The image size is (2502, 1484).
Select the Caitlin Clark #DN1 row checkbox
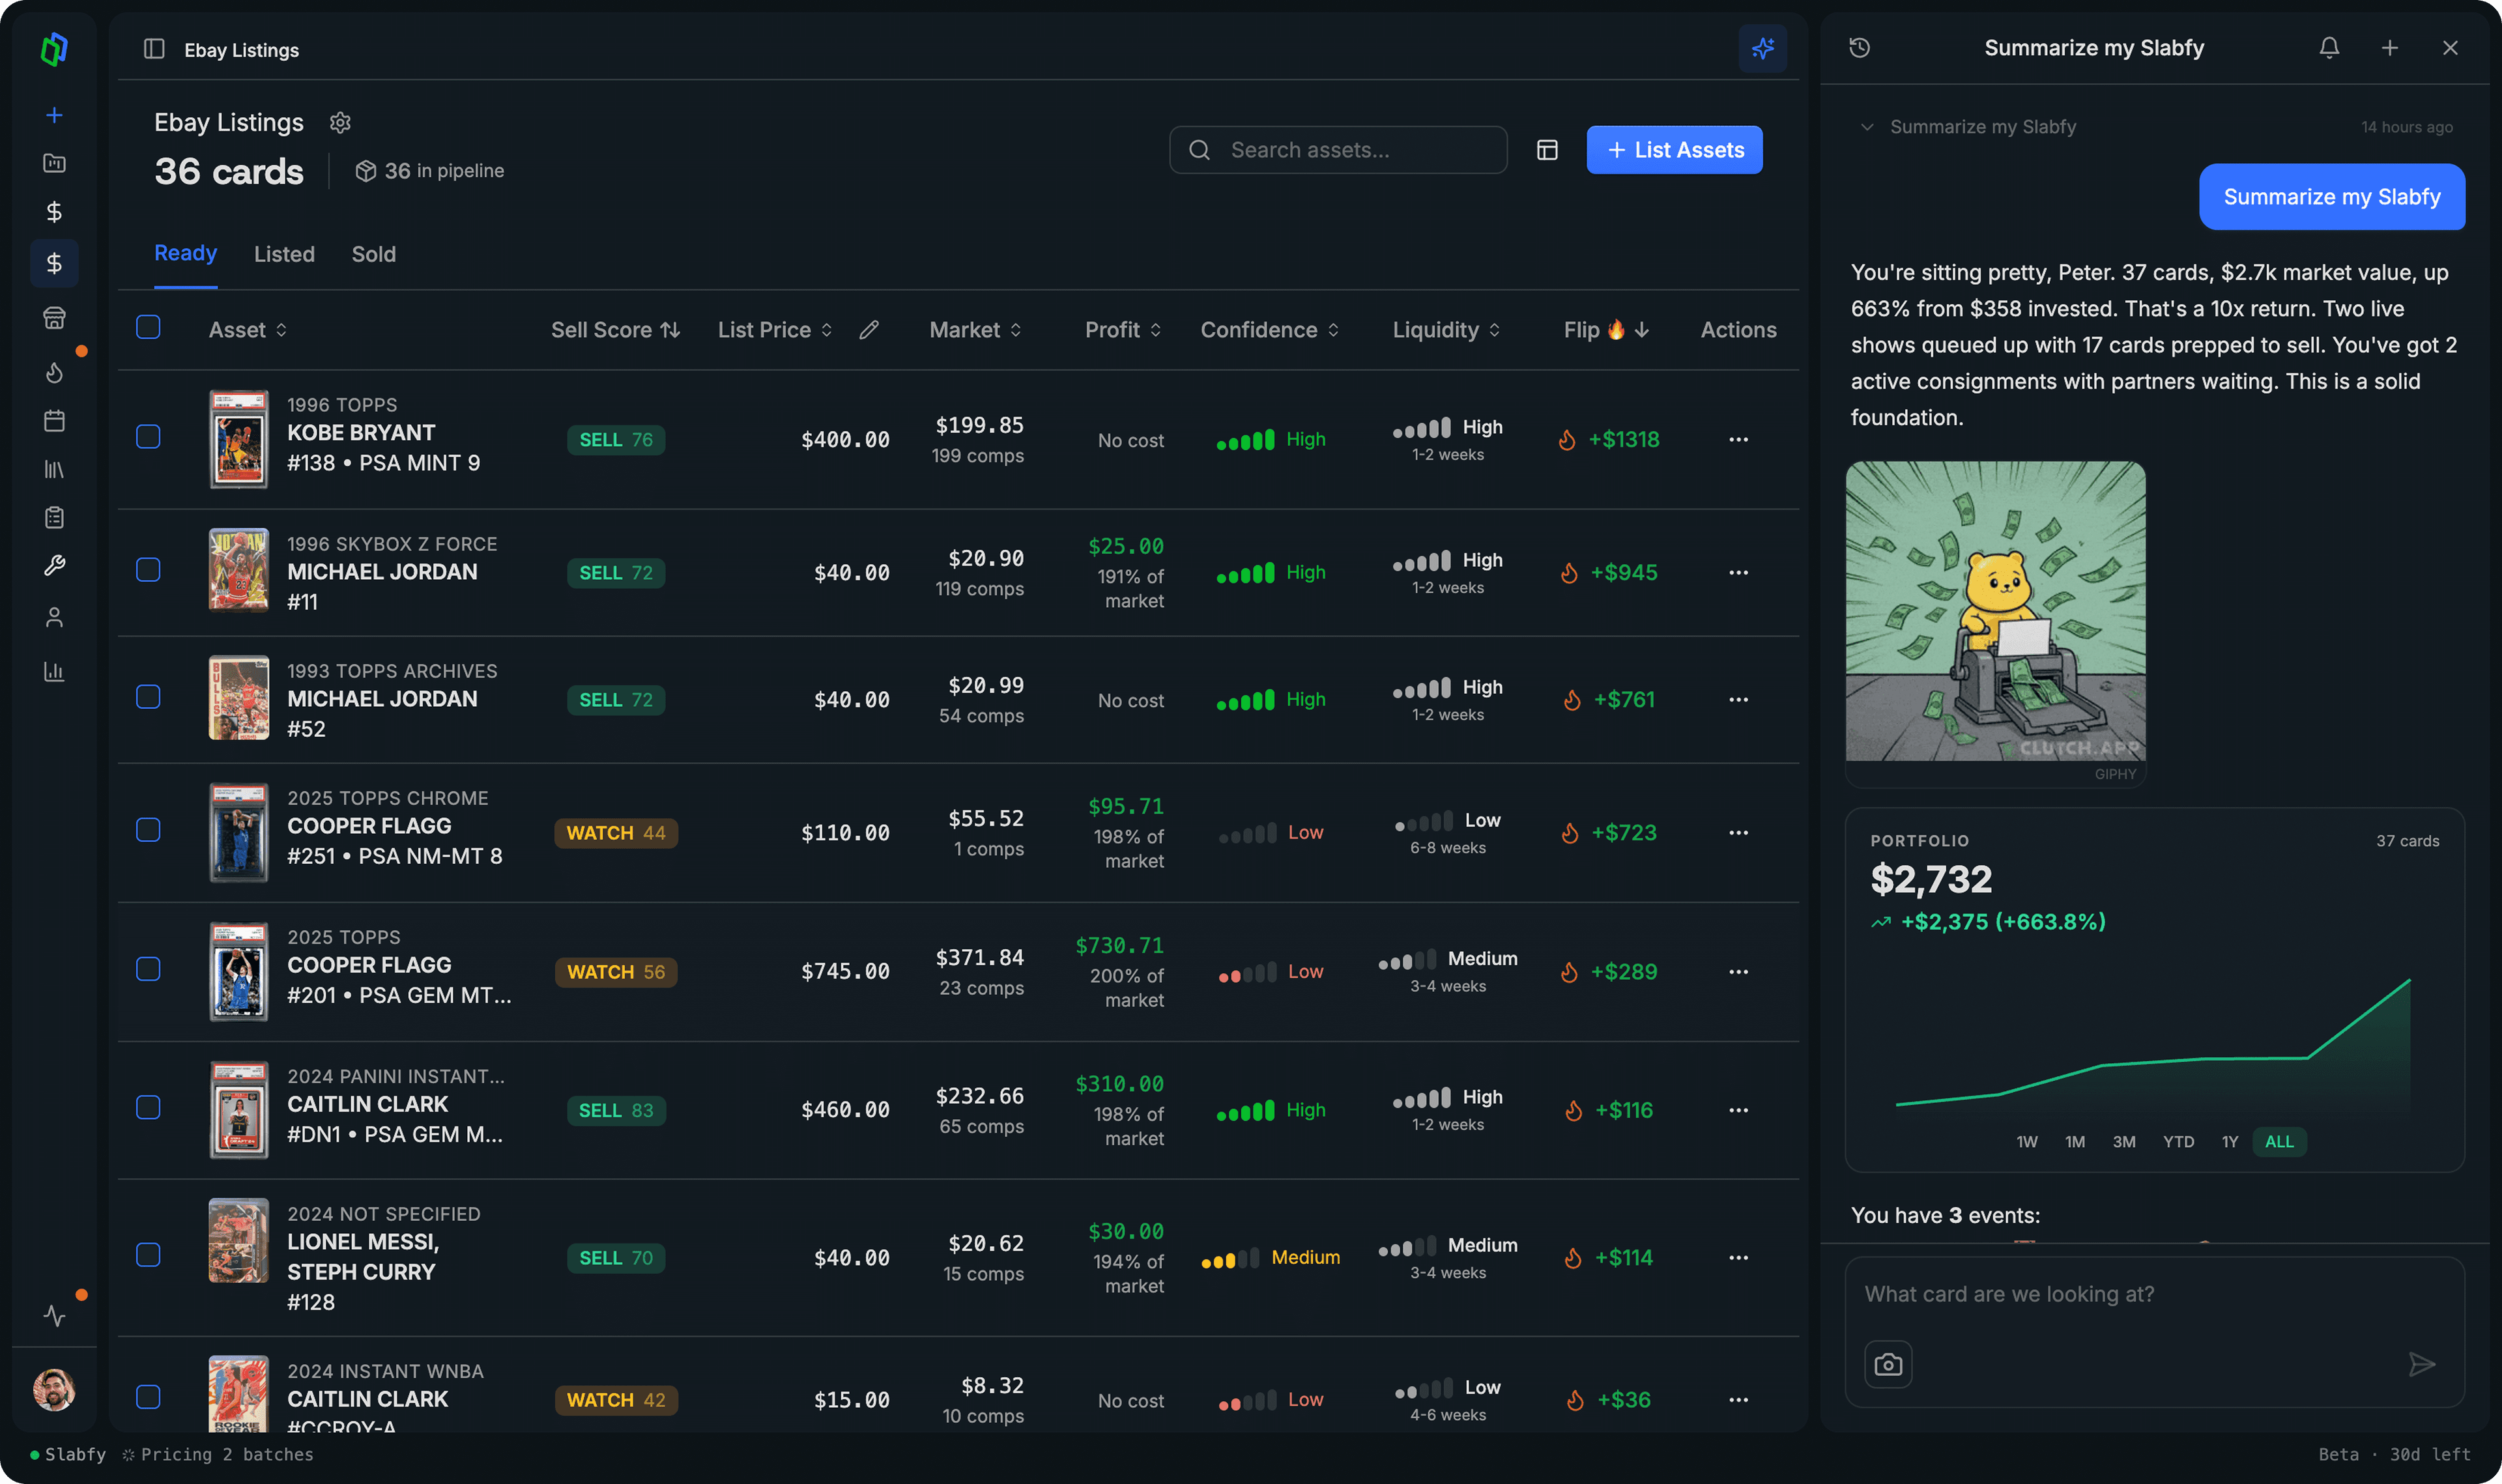click(148, 1108)
